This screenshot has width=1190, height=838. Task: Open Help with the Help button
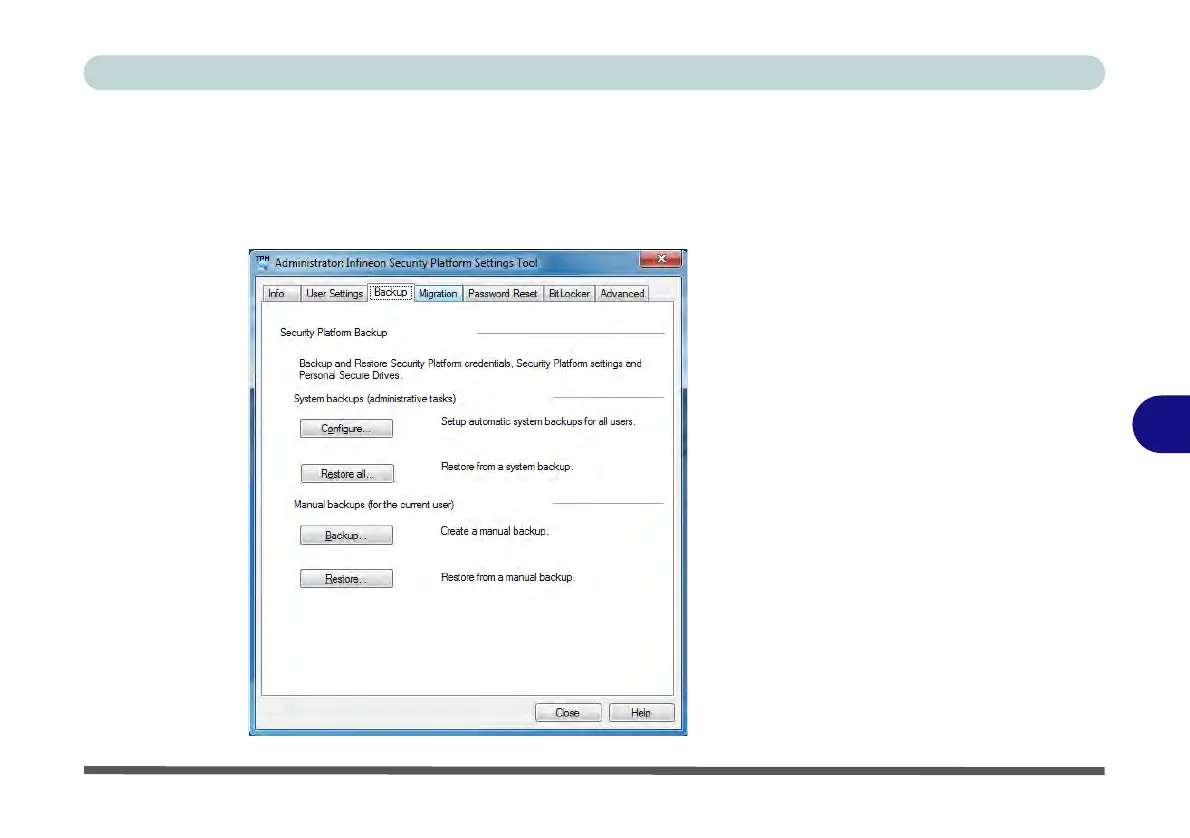point(641,713)
